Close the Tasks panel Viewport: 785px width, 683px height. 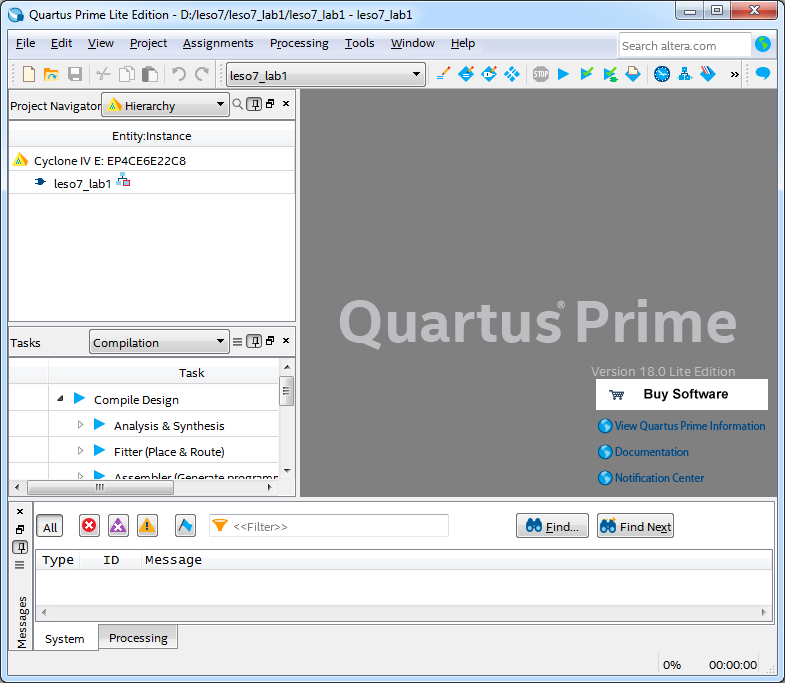click(286, 340)
